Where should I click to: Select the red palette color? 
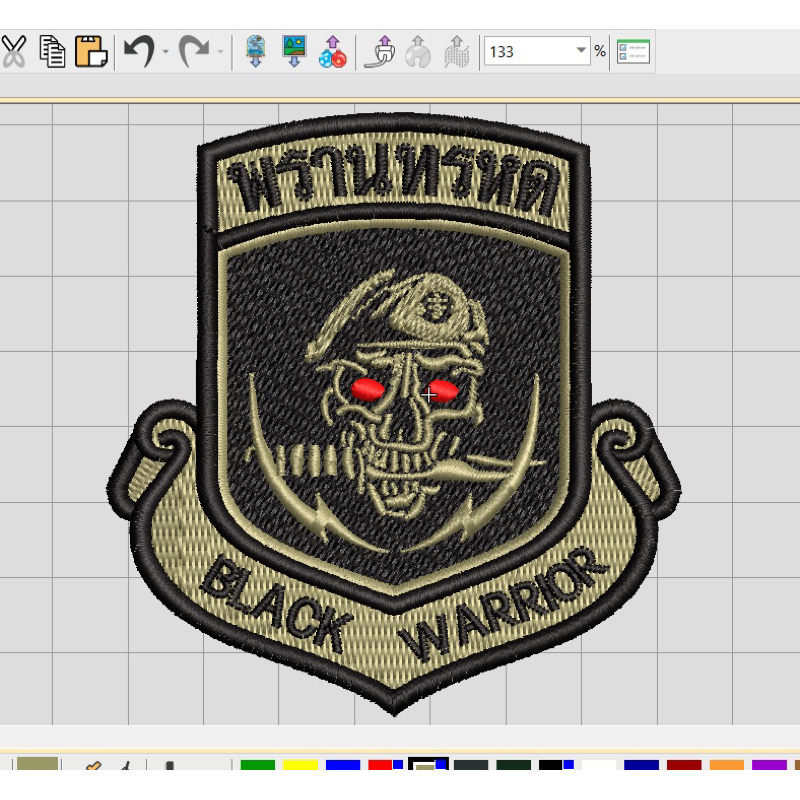click(380, 764)
